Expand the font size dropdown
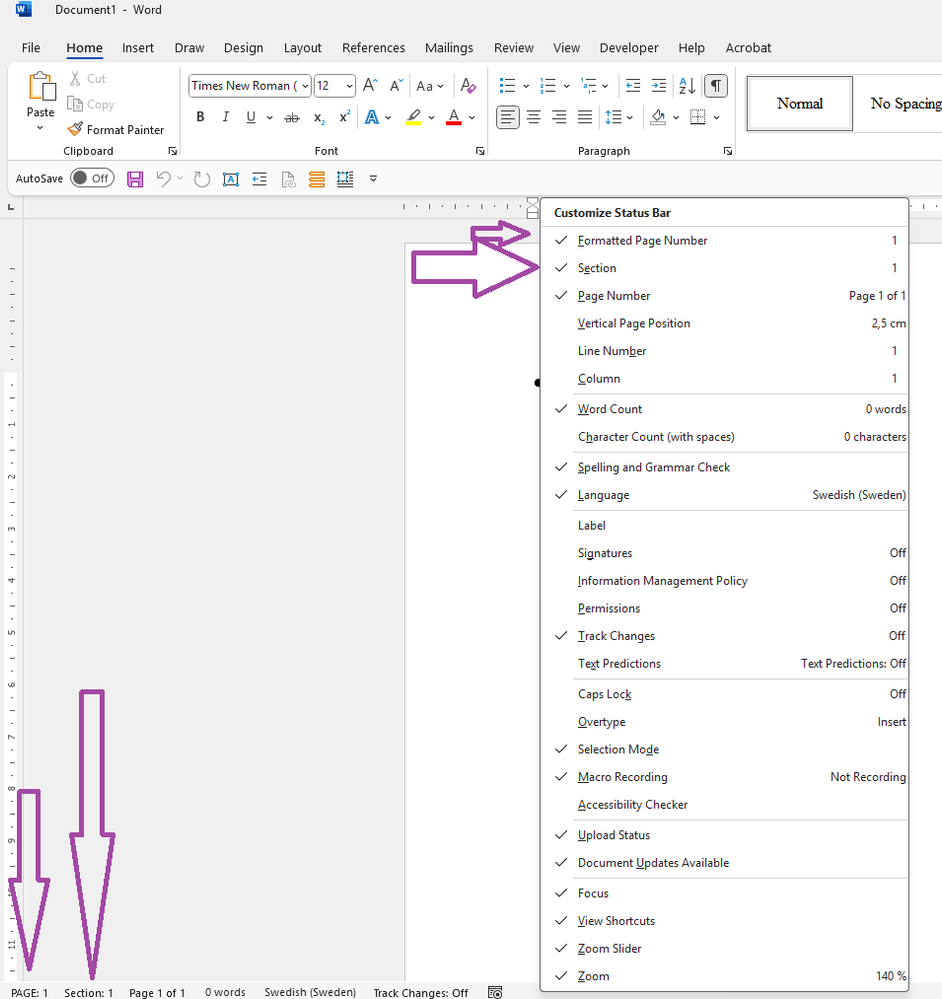This screenshot has height=999, width=942. 348,86
